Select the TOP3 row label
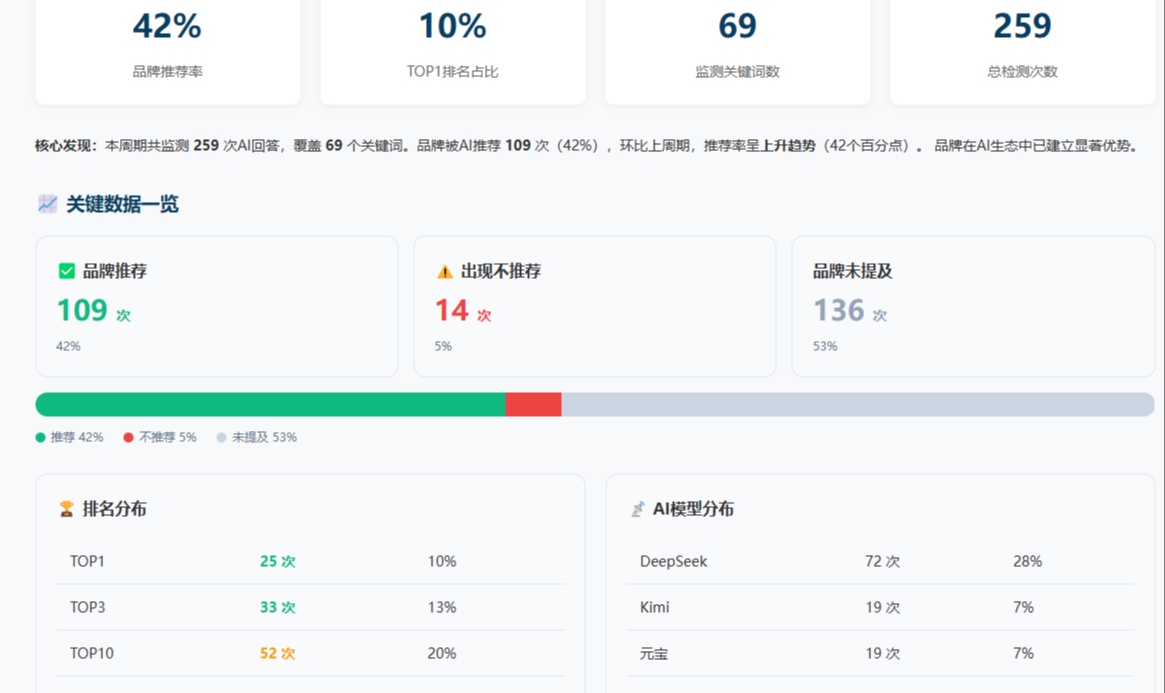The height and width of the screenshot is (693, 1165). point(88,608)
